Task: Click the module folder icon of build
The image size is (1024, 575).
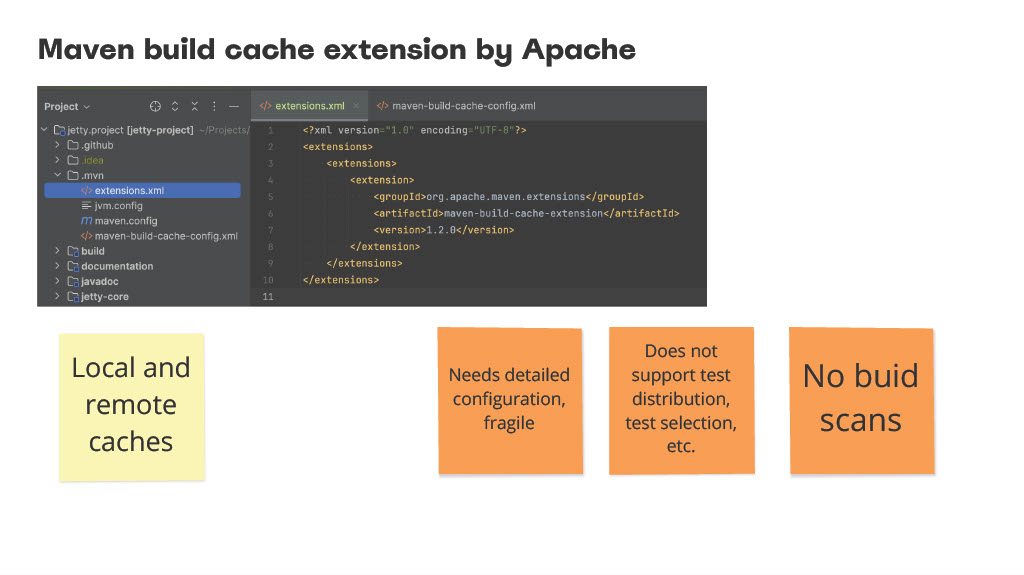Action: pos(73,251)
